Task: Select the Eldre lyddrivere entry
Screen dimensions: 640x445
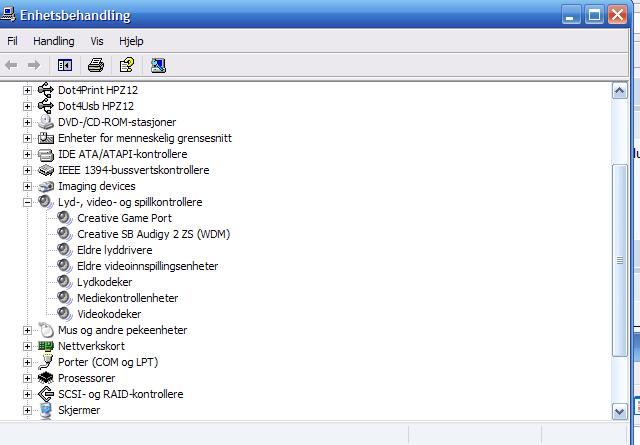Action: point(114,250)
